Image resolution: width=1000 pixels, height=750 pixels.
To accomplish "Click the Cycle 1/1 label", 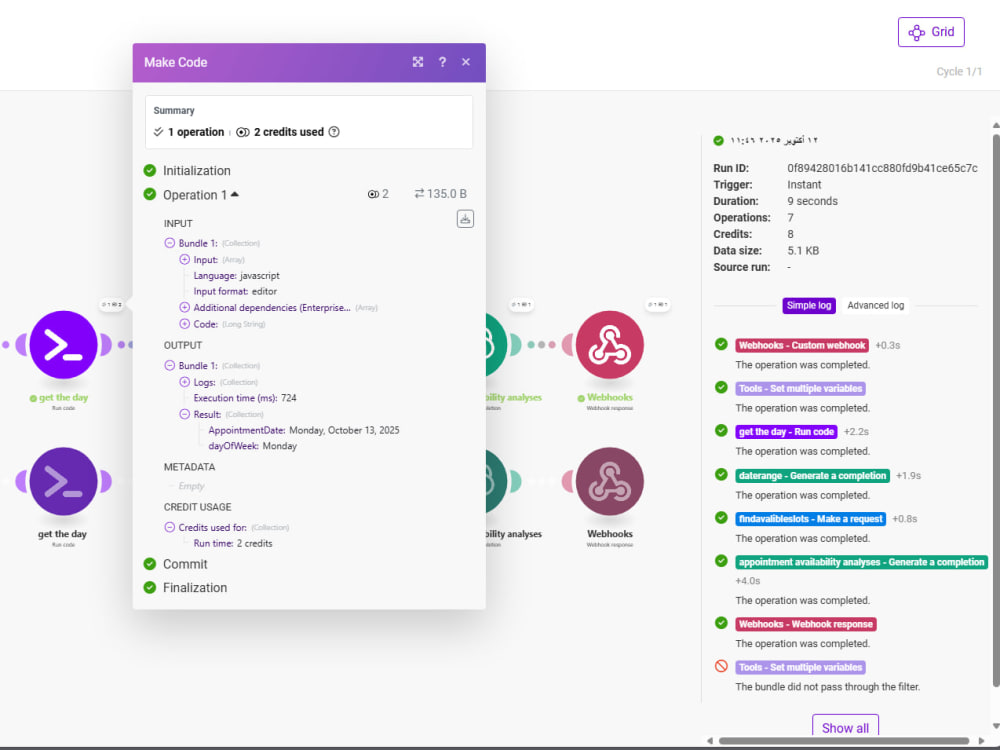I will click(959, 71).
